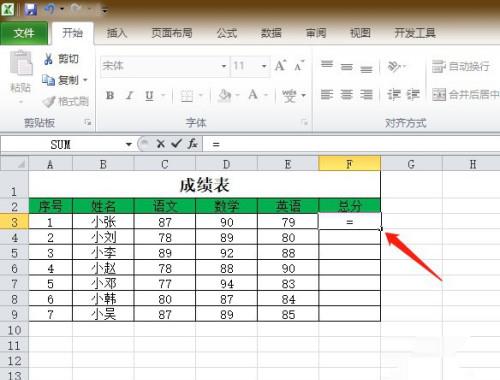Expand the Name Box SUM dropdown
Viewport: 500px width, 380px height.
click(x=129, y=145)
